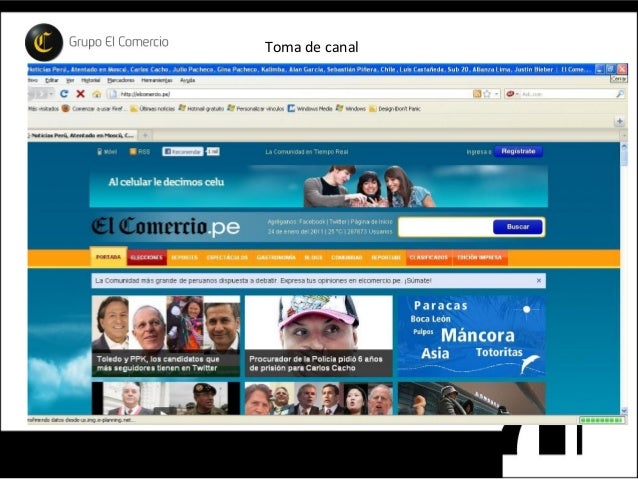Click the El Comercio.pe logo
Viewport: 638px width, 479px height.
coord(166,226)
